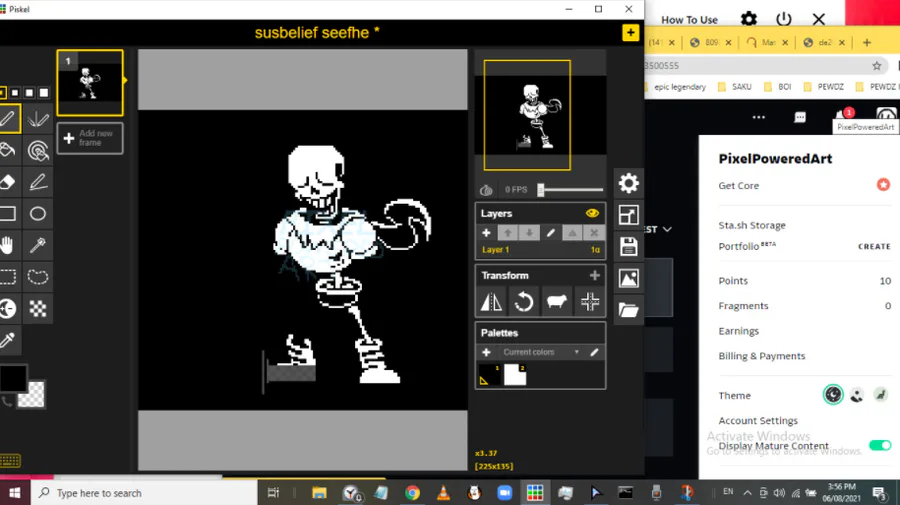The width and height of the screenshot is (900, 505).
Task: Select the Color picker eyedropper tool
Action: pyautogui.click(x=8, y=340)
